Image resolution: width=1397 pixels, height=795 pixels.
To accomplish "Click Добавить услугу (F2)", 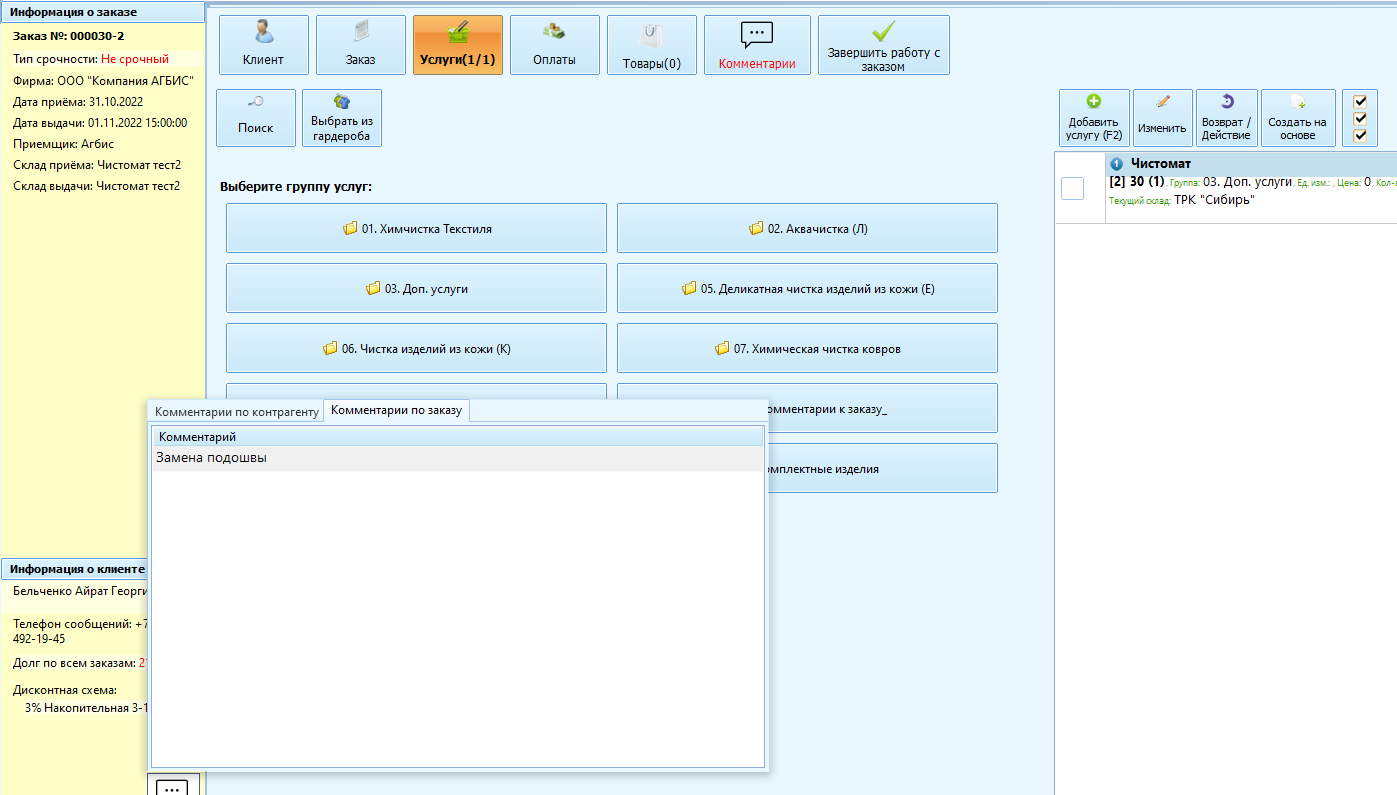I will (x=1093, y=117).
